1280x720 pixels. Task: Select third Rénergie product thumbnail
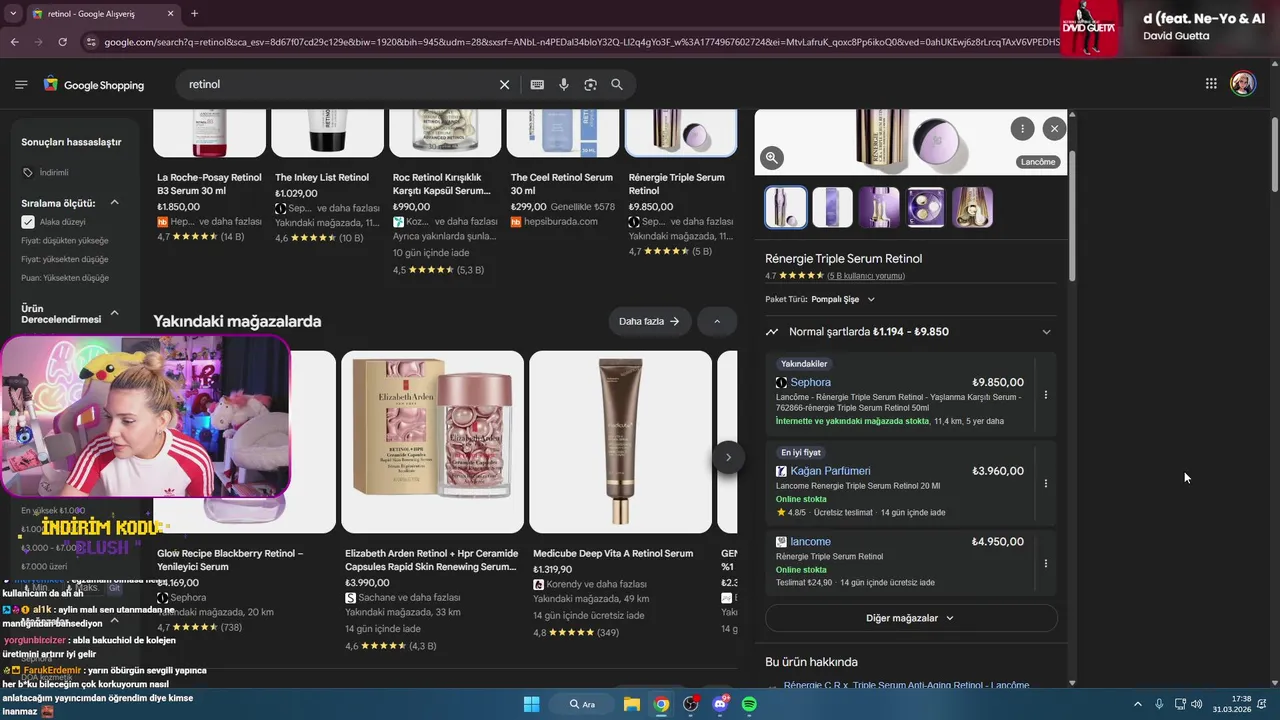879,207
